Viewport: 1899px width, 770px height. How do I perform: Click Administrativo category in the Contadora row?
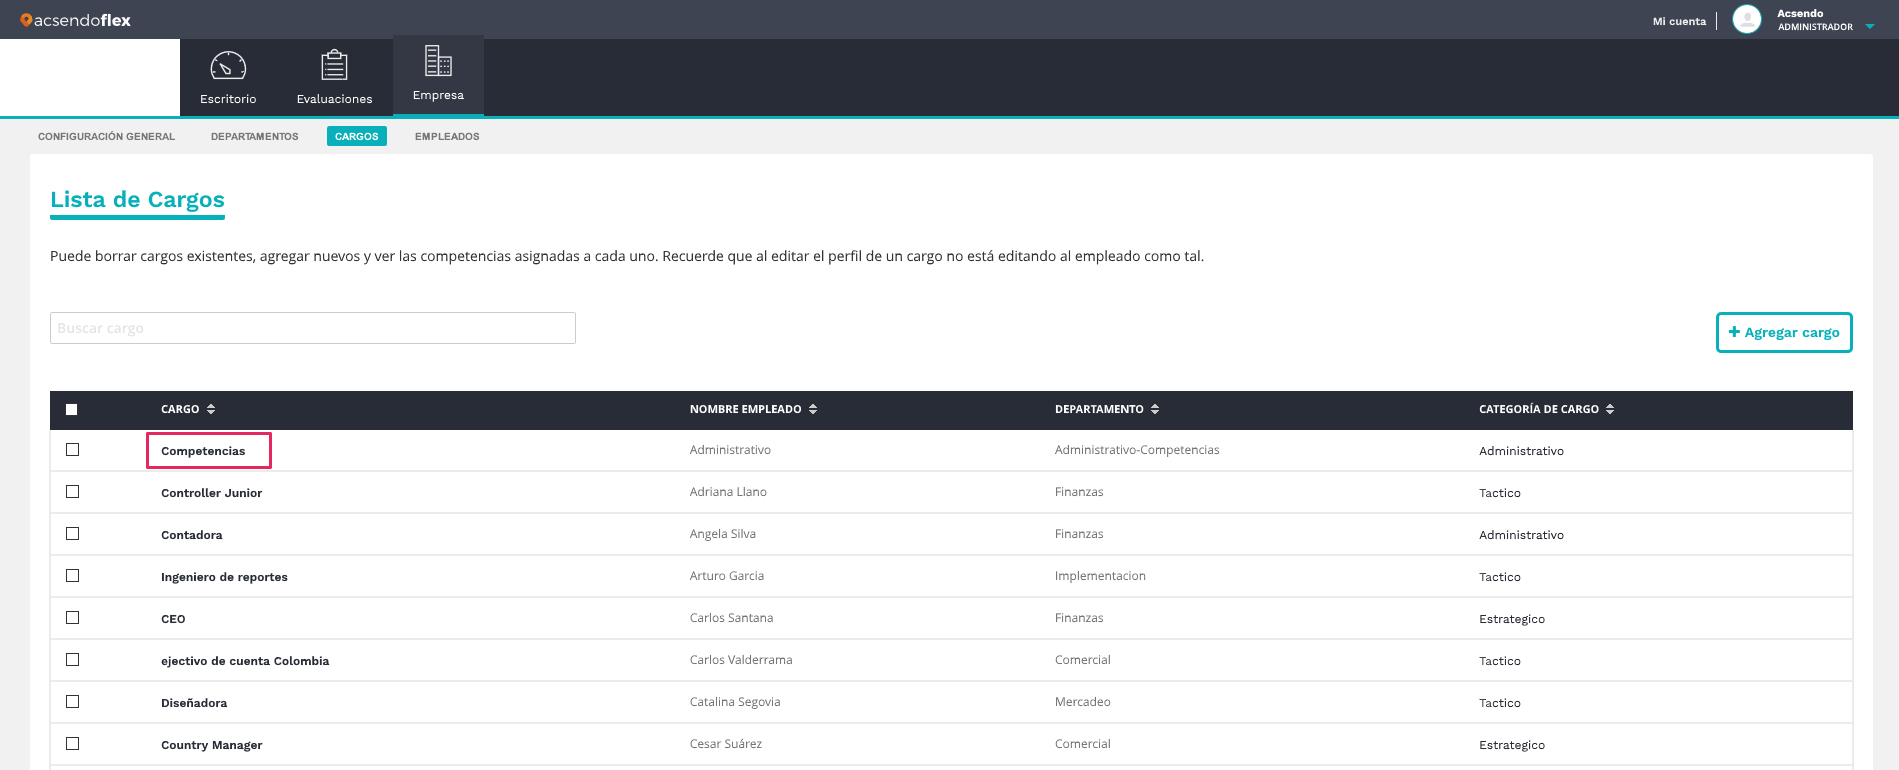pos(1521,535)
